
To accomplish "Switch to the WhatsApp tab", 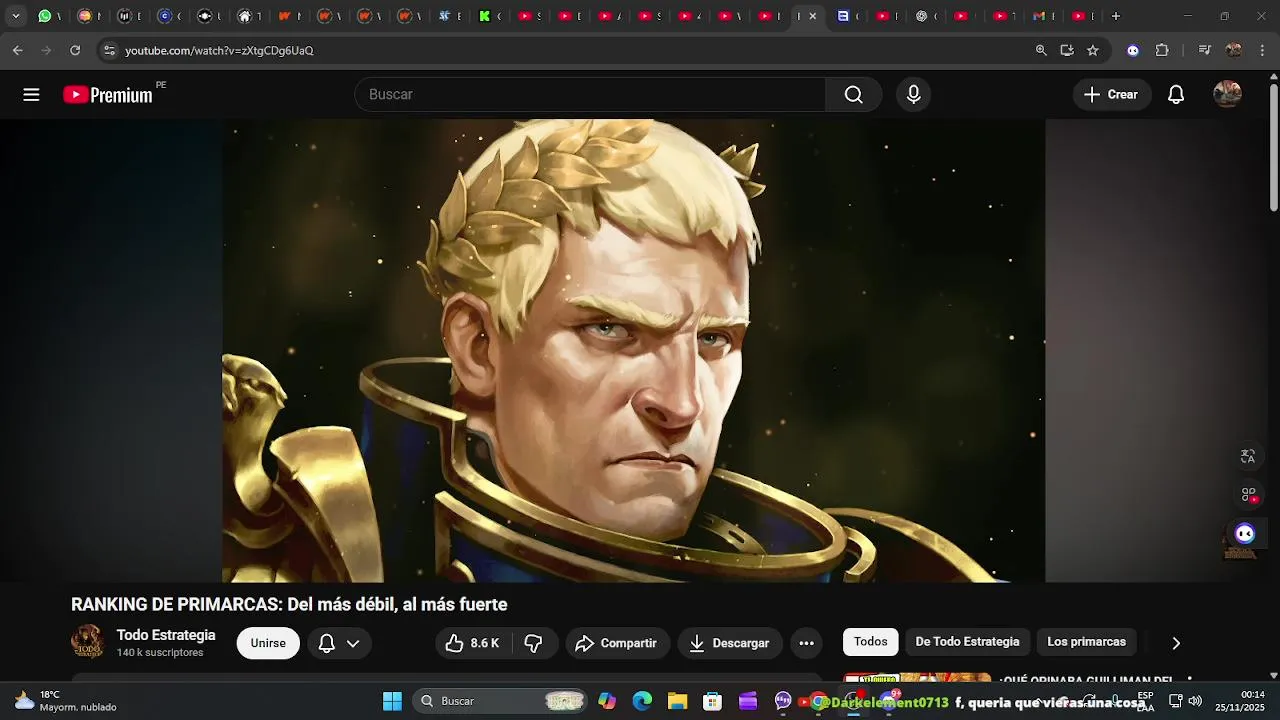I will point(44,16).
